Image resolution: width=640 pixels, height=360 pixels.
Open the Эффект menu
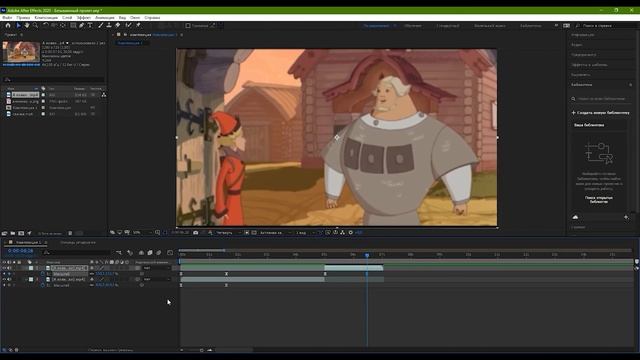84,18
